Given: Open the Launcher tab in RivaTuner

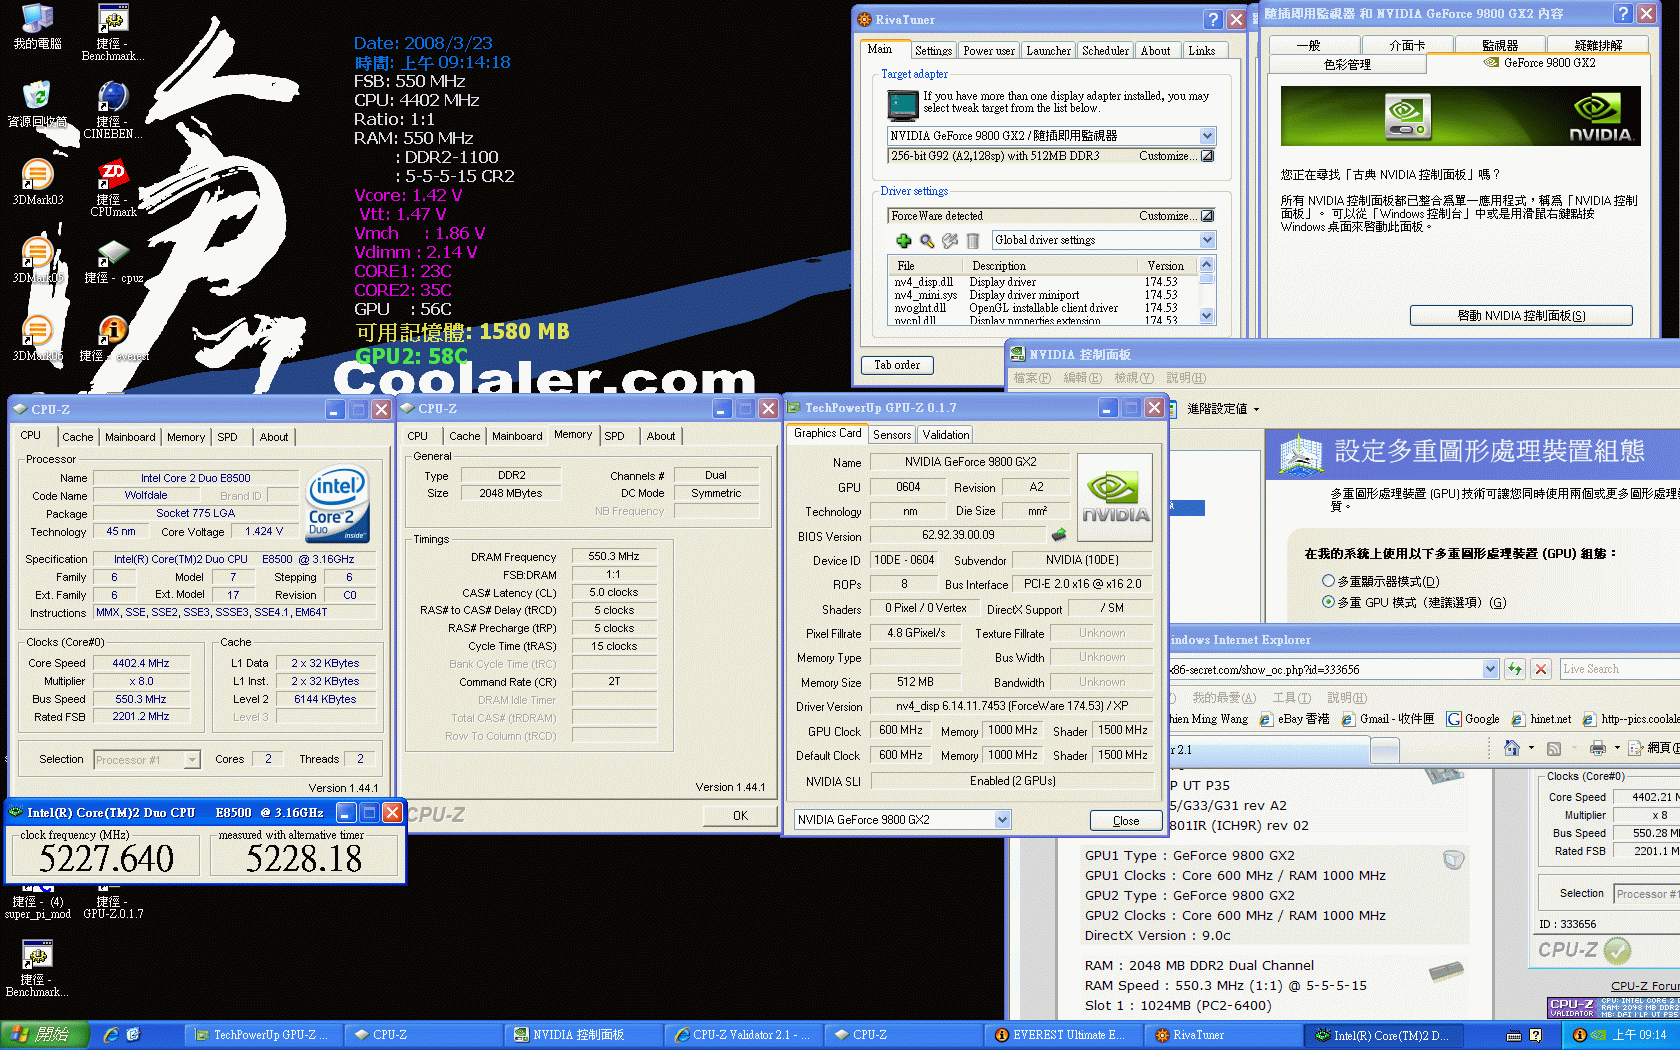Looking at the screenshot, I should (x=1048, y=51).
